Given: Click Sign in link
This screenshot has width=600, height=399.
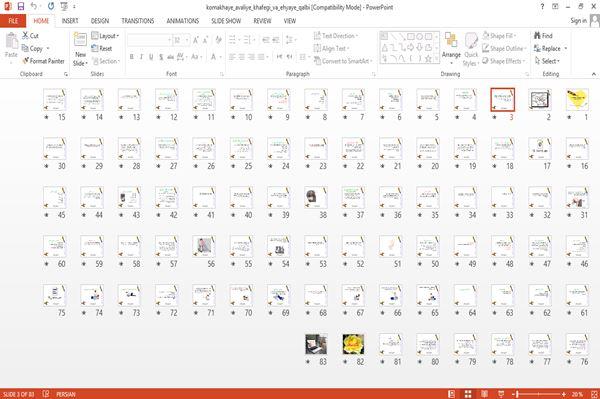Looking at the screenshot, I should 578,21.
